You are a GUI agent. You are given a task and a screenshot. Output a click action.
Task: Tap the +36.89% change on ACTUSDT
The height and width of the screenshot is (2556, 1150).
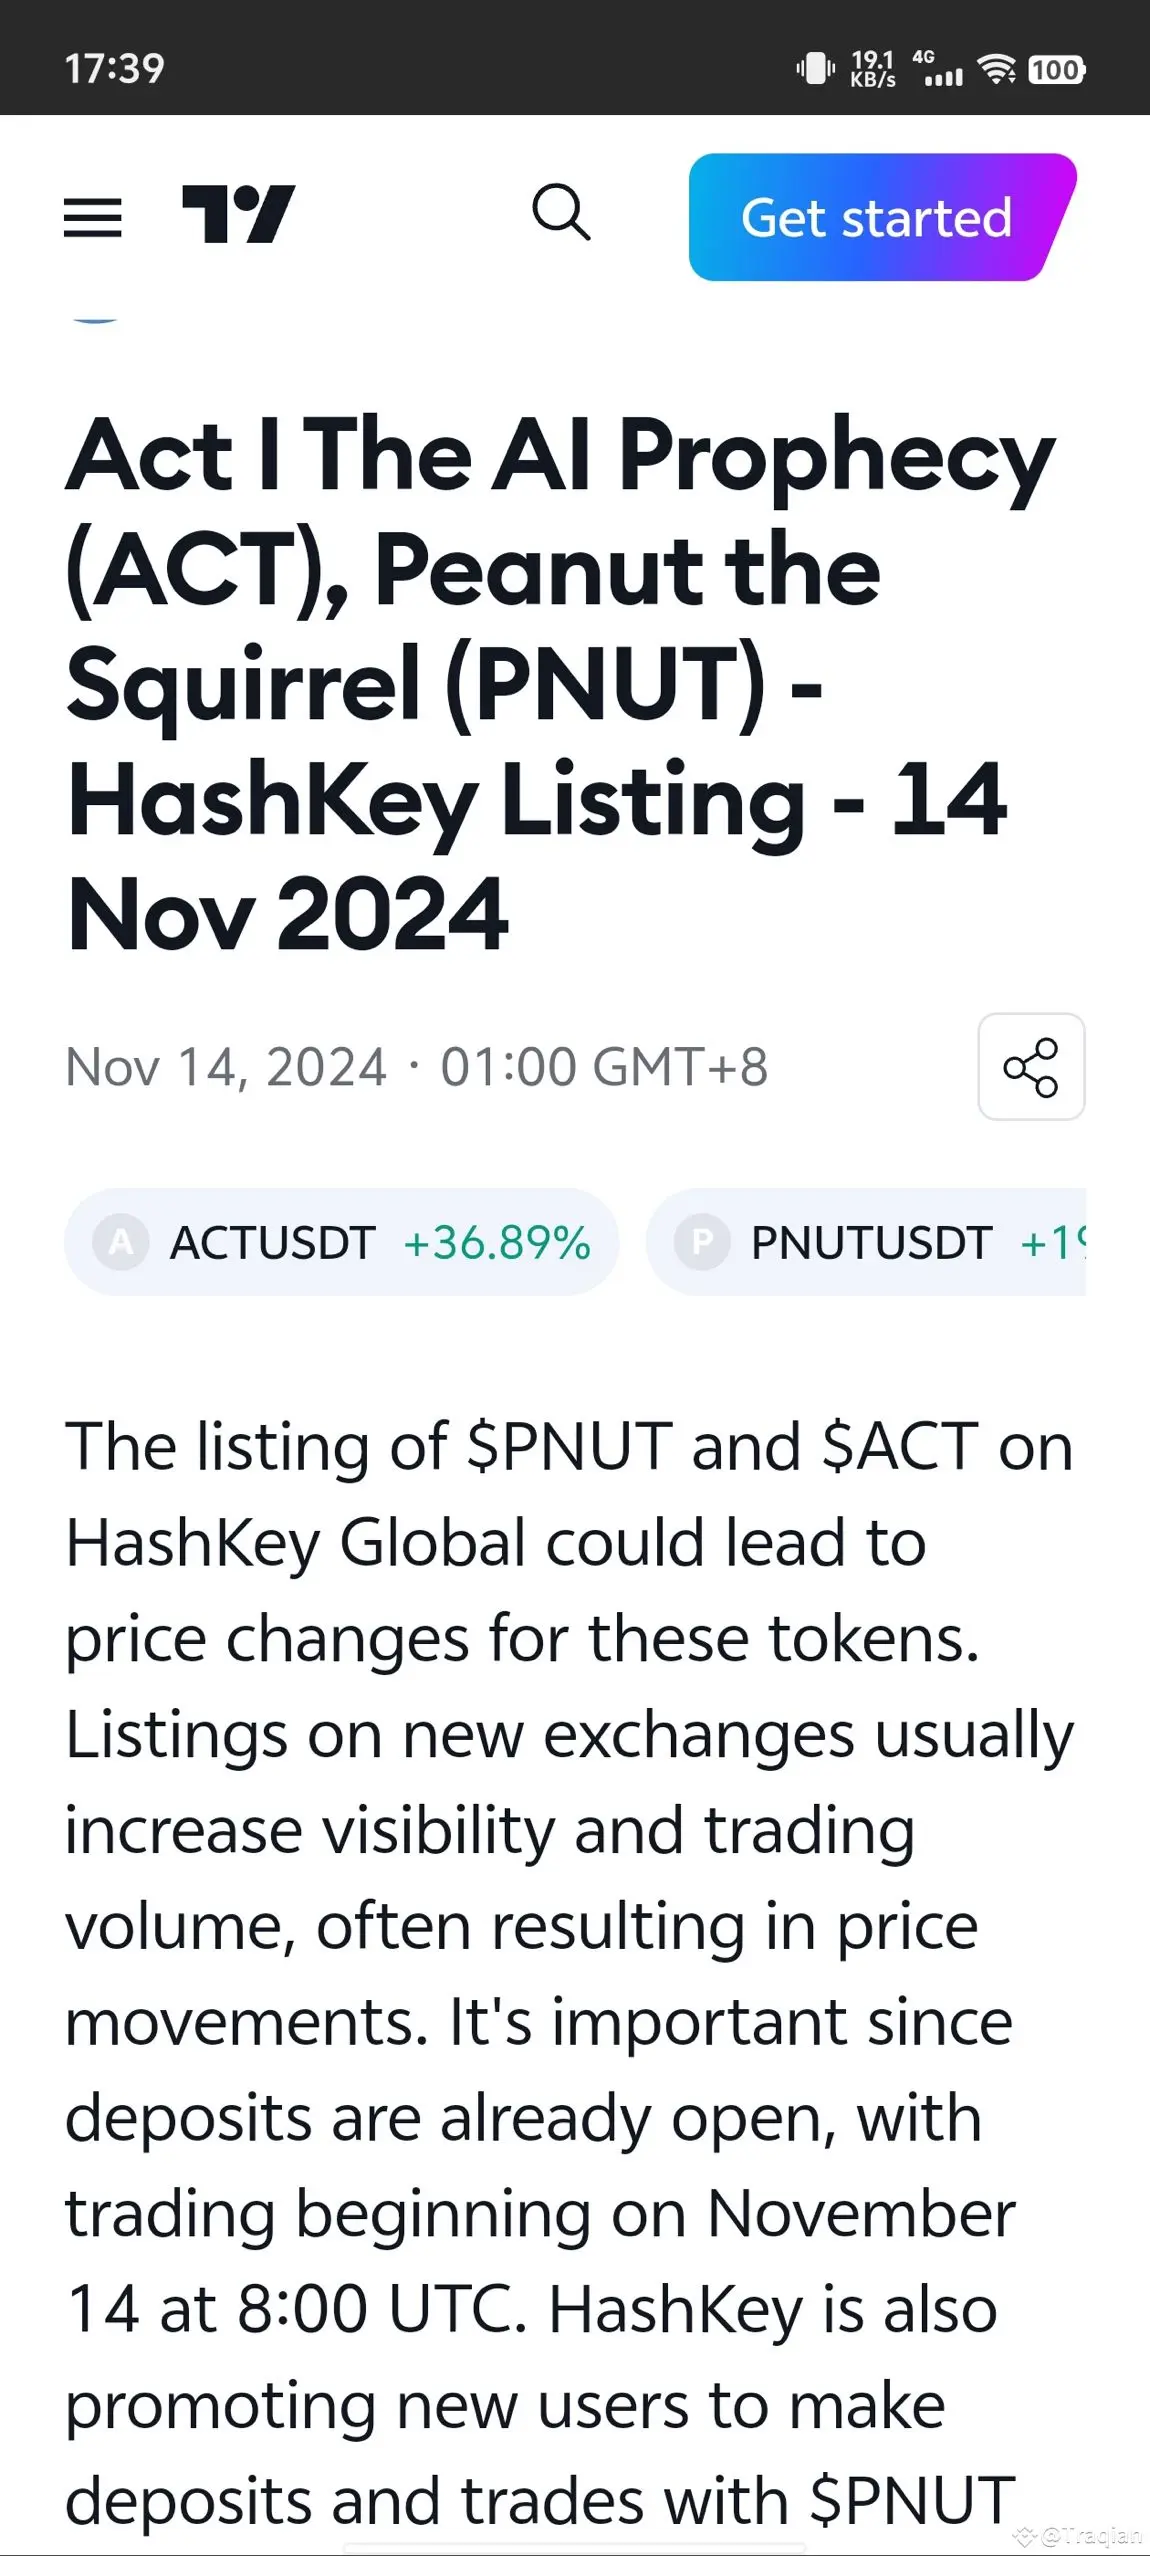497,1242
